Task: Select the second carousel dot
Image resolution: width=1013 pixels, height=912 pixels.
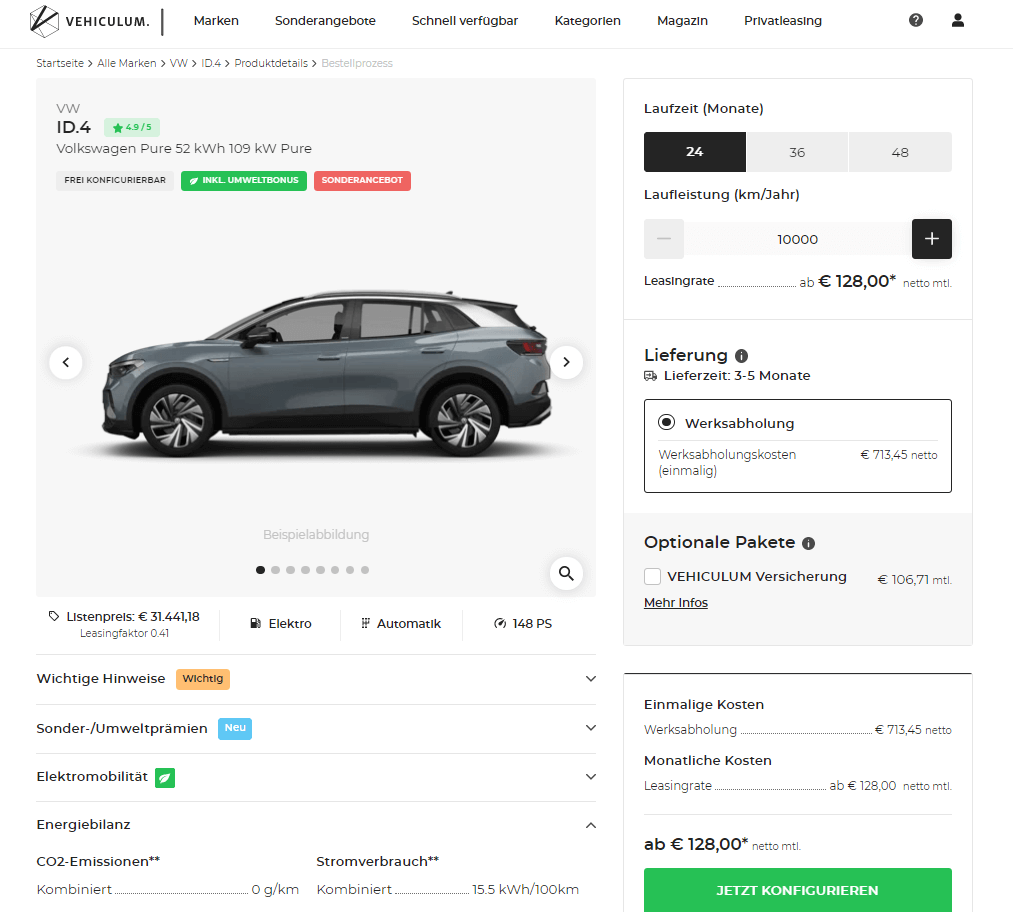Action: [x=275, y=570]
